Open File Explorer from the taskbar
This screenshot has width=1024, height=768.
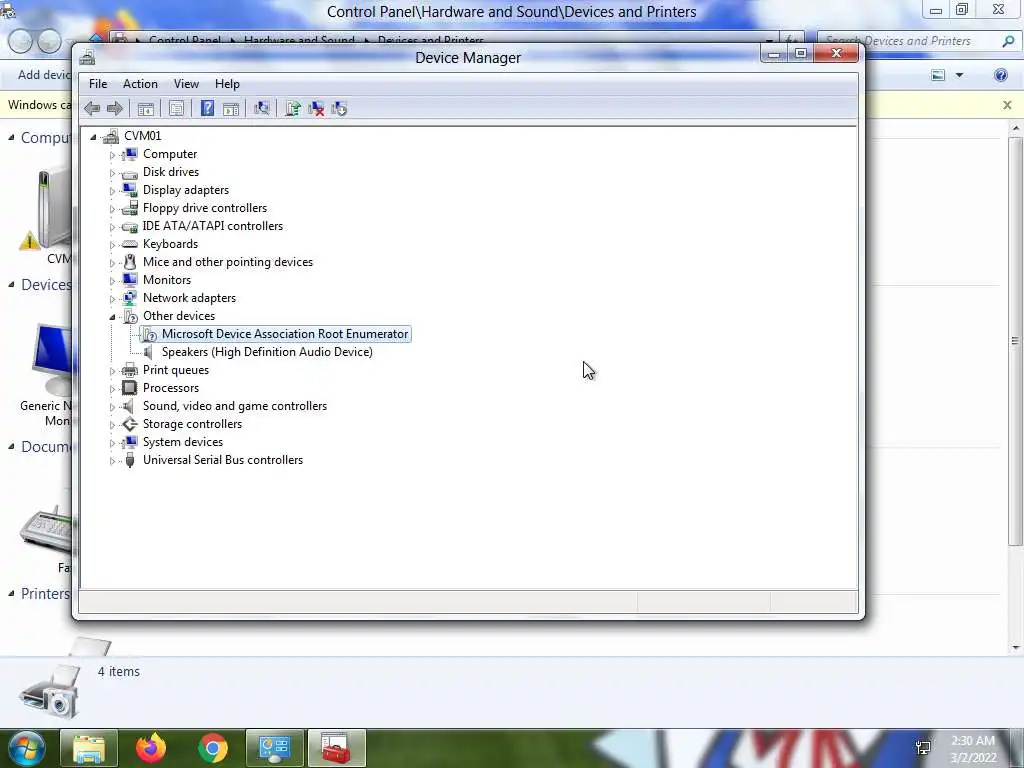(89, 748)
